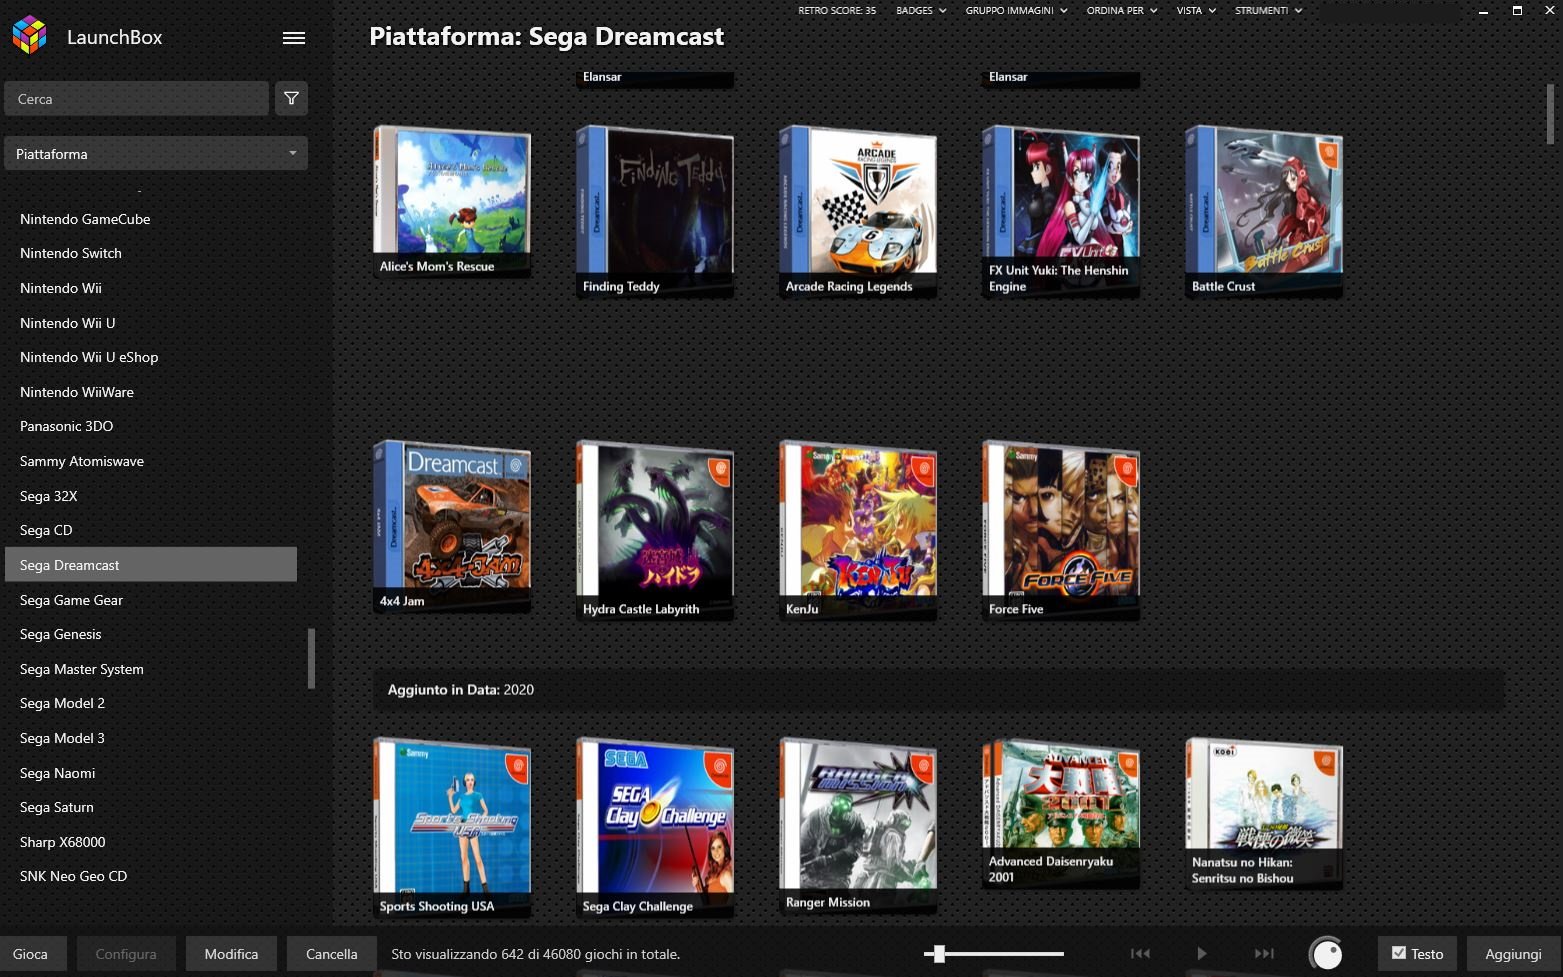Click the filter funnel icon
Viewport: 1563px width, 977px height.
[291, 99]
